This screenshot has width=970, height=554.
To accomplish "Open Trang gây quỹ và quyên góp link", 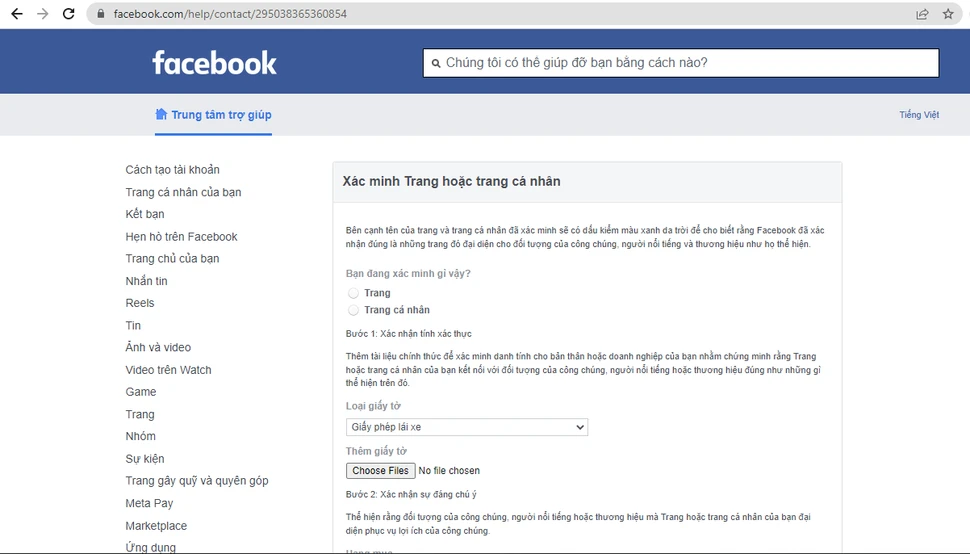I will pyautogui.click(x=197, y=480).
